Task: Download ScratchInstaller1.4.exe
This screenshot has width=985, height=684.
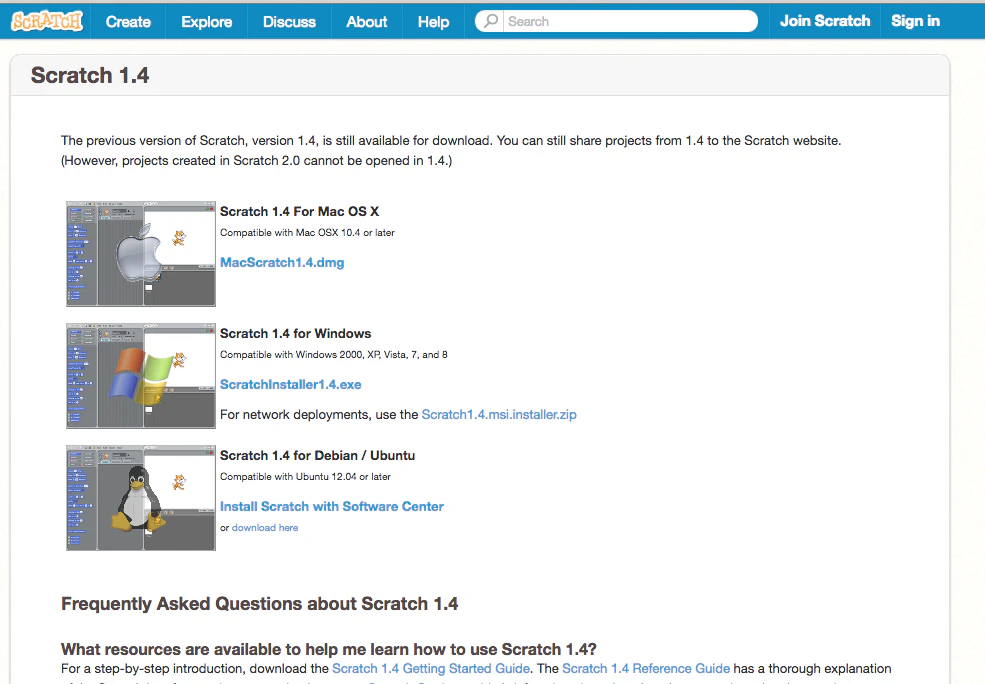Action: click(x=290, y=384)
